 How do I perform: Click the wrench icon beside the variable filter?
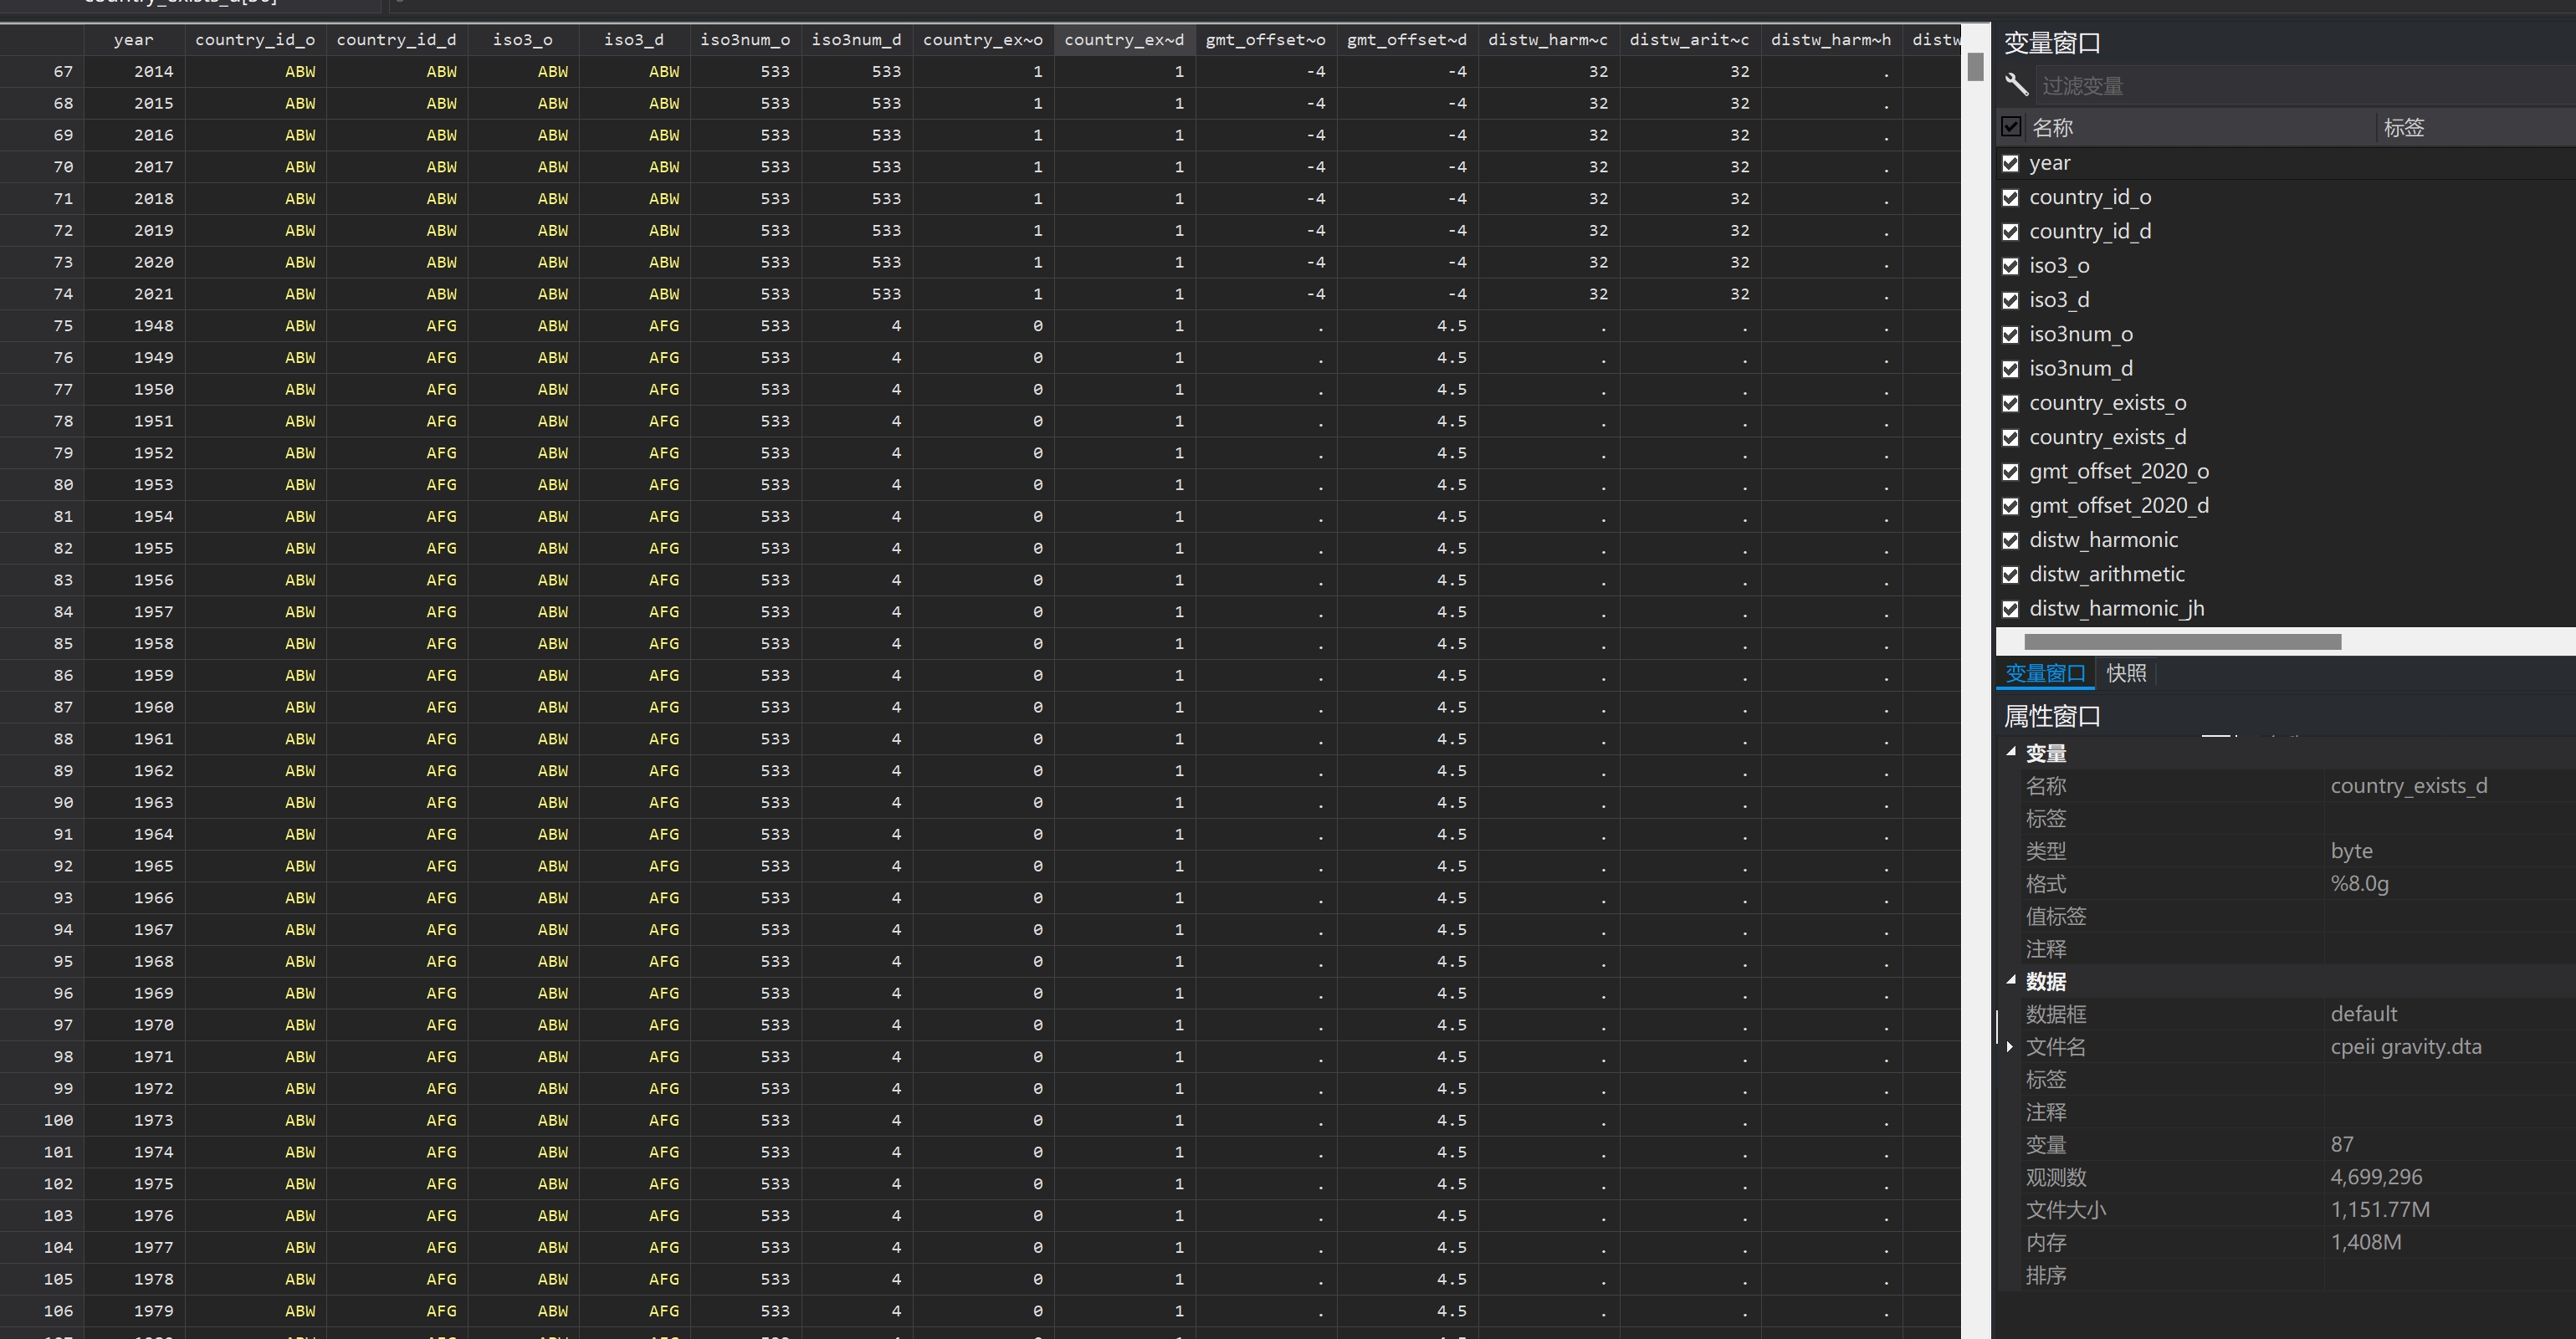tap(2016, 85)
